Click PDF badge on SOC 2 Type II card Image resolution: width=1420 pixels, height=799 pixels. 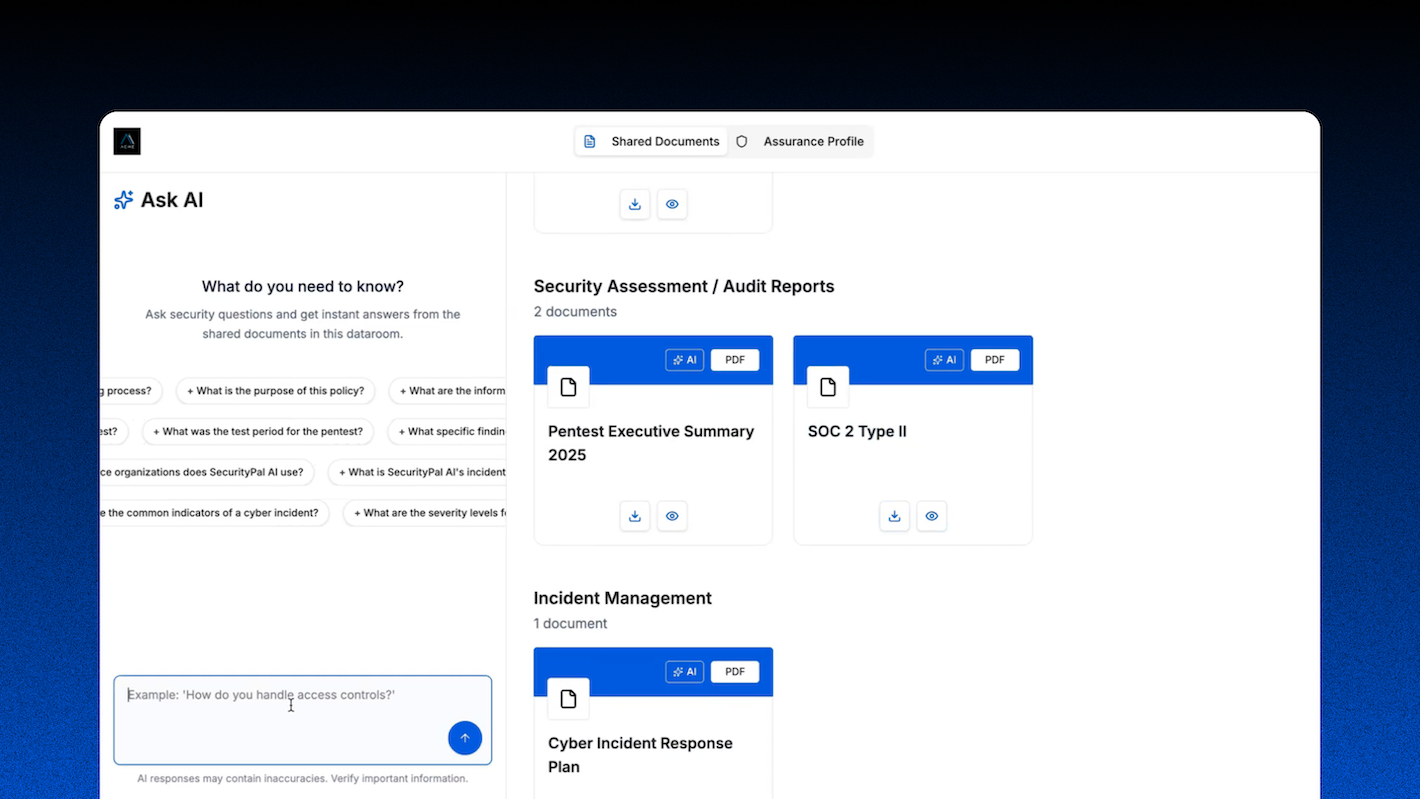pyautogui.click(x=995, y=360)
